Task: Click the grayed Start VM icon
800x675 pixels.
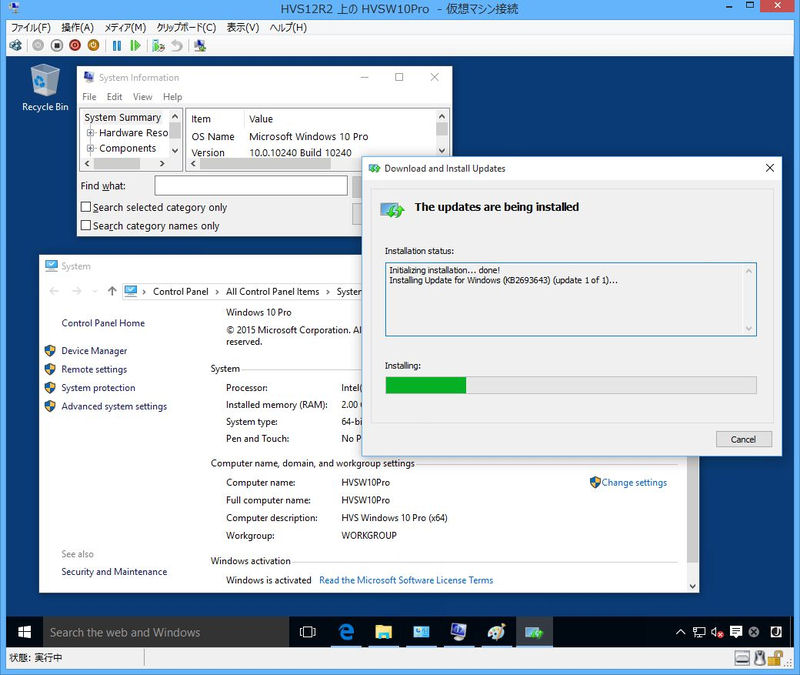Action: coord(38,45)
